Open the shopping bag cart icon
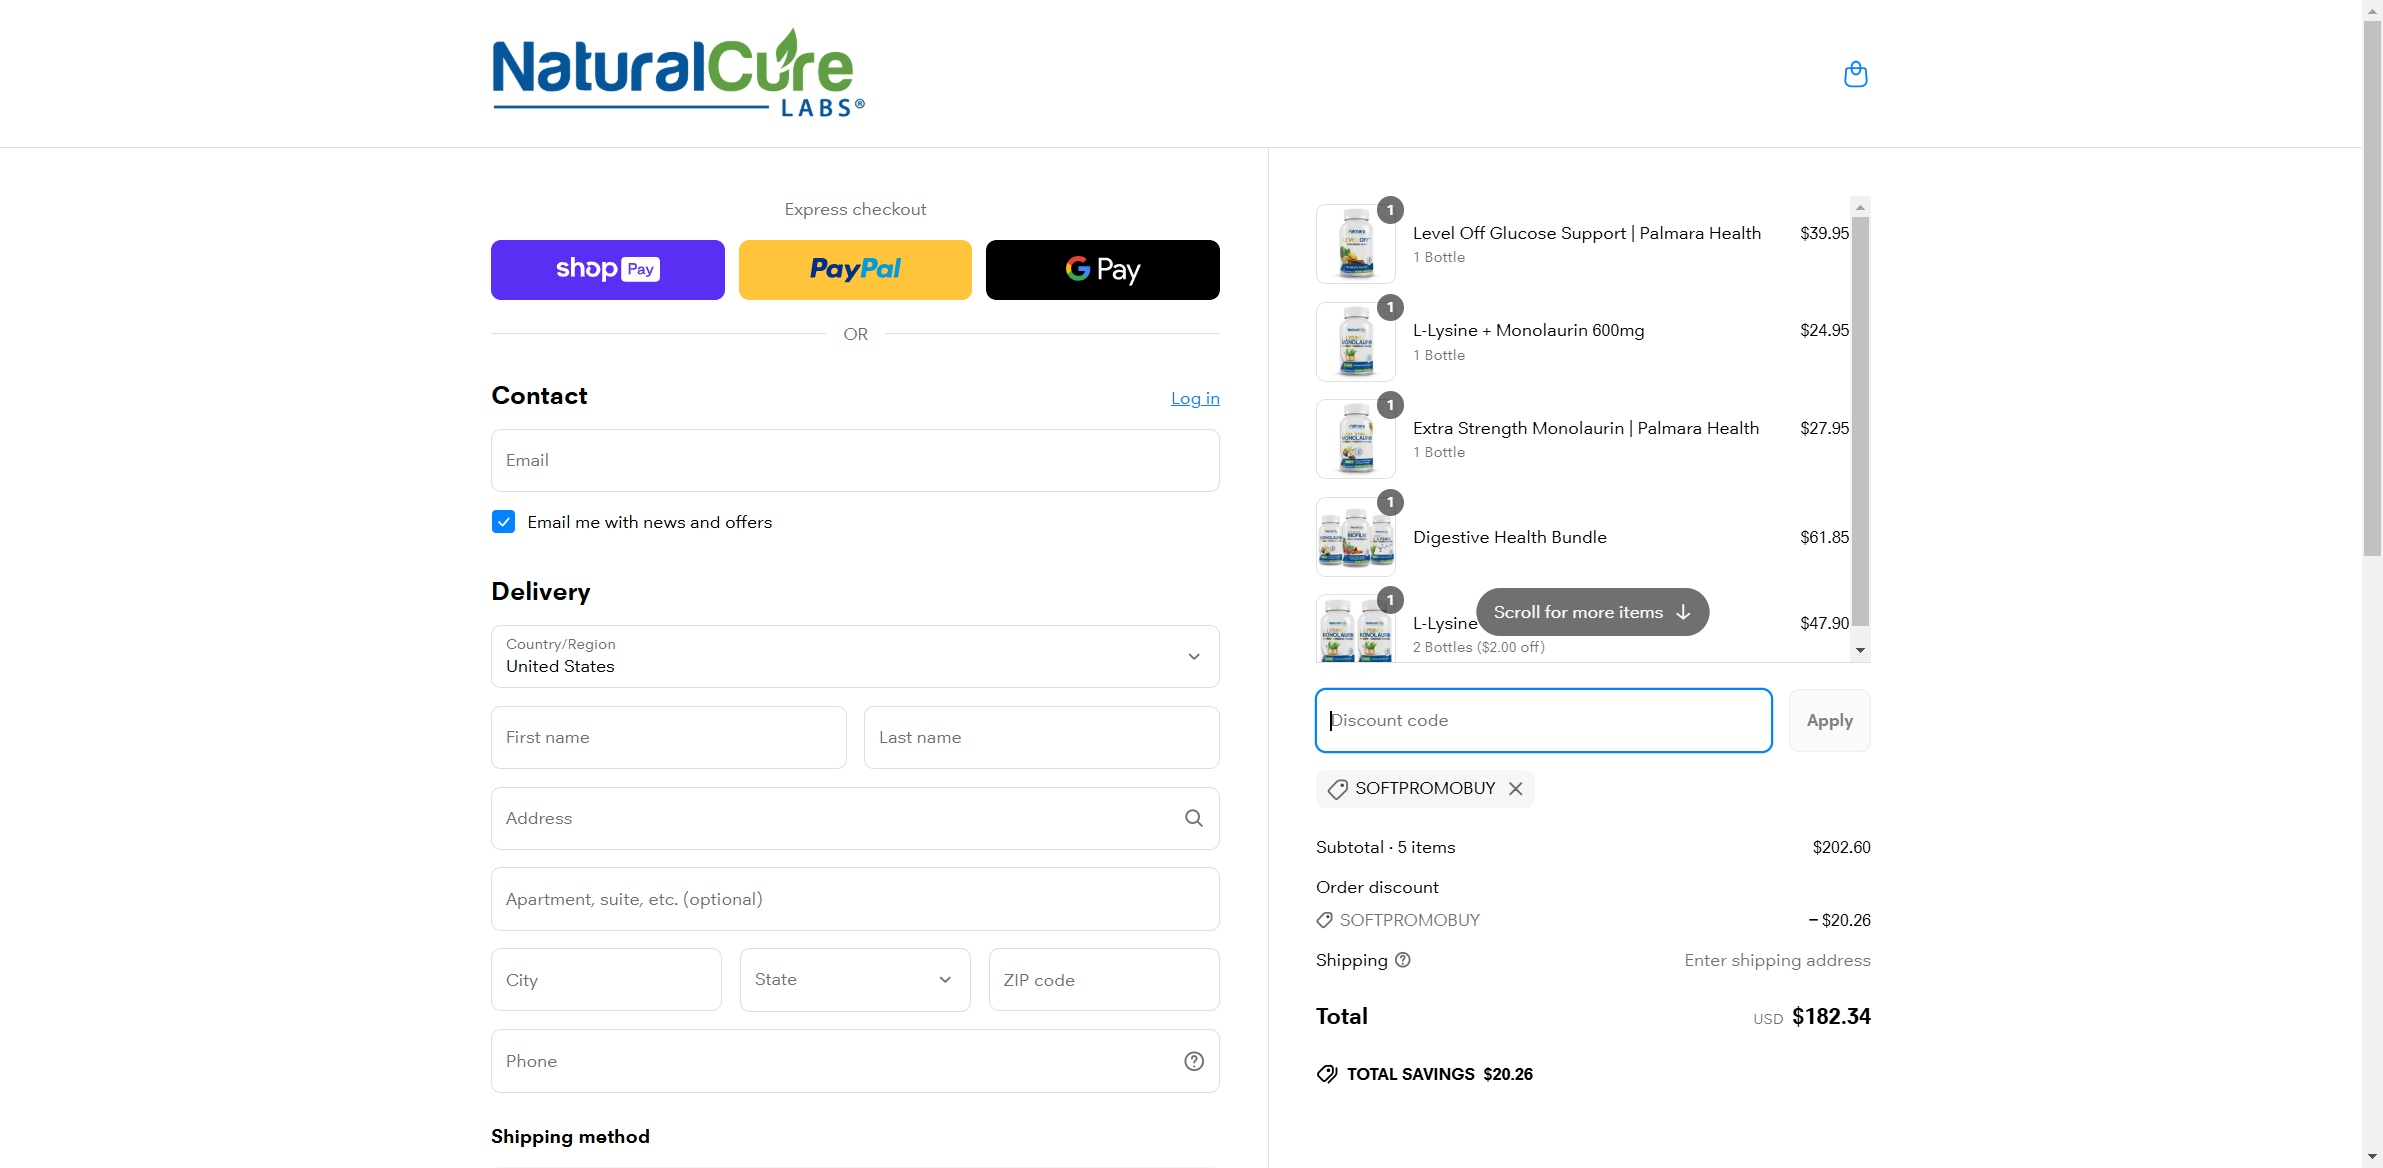2383x1168 pixels. [x=1855, y=74]
